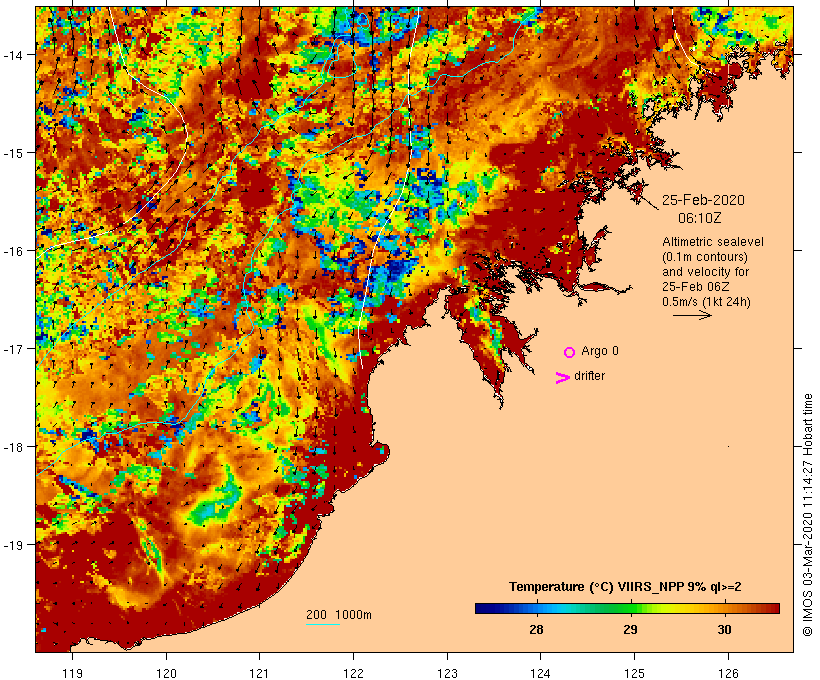The width and height of the screenshot is (820, 680).
Task: Click the '28' color bar tick label
Action: tap(537, 630)
